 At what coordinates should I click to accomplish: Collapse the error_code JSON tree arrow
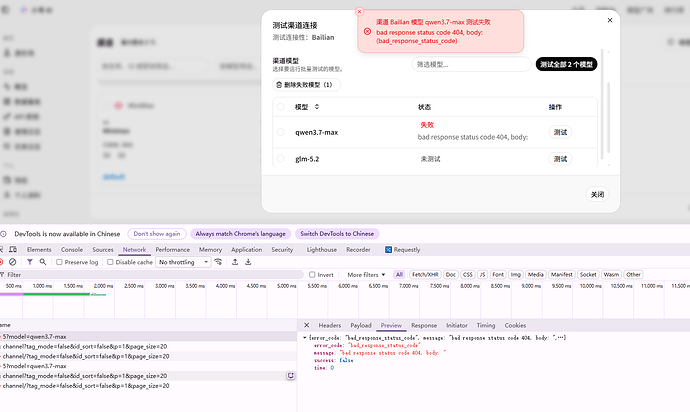pyautogui.click(x=305, y=338)
